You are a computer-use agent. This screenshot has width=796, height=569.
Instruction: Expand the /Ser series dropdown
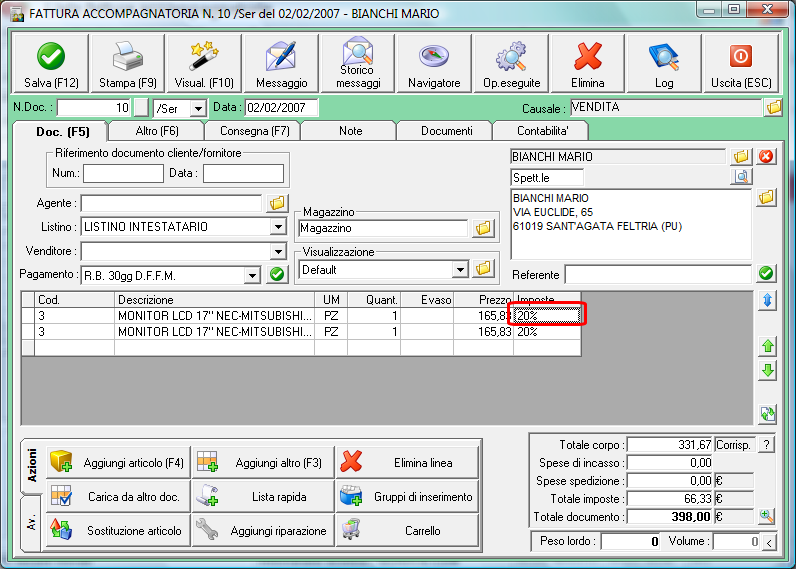click(198, 108)
